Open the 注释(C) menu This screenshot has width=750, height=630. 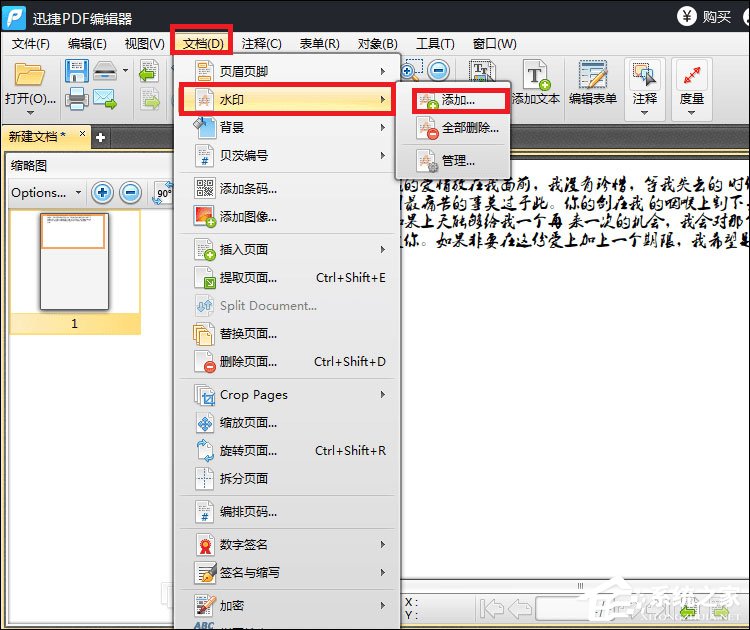point(261,44)
